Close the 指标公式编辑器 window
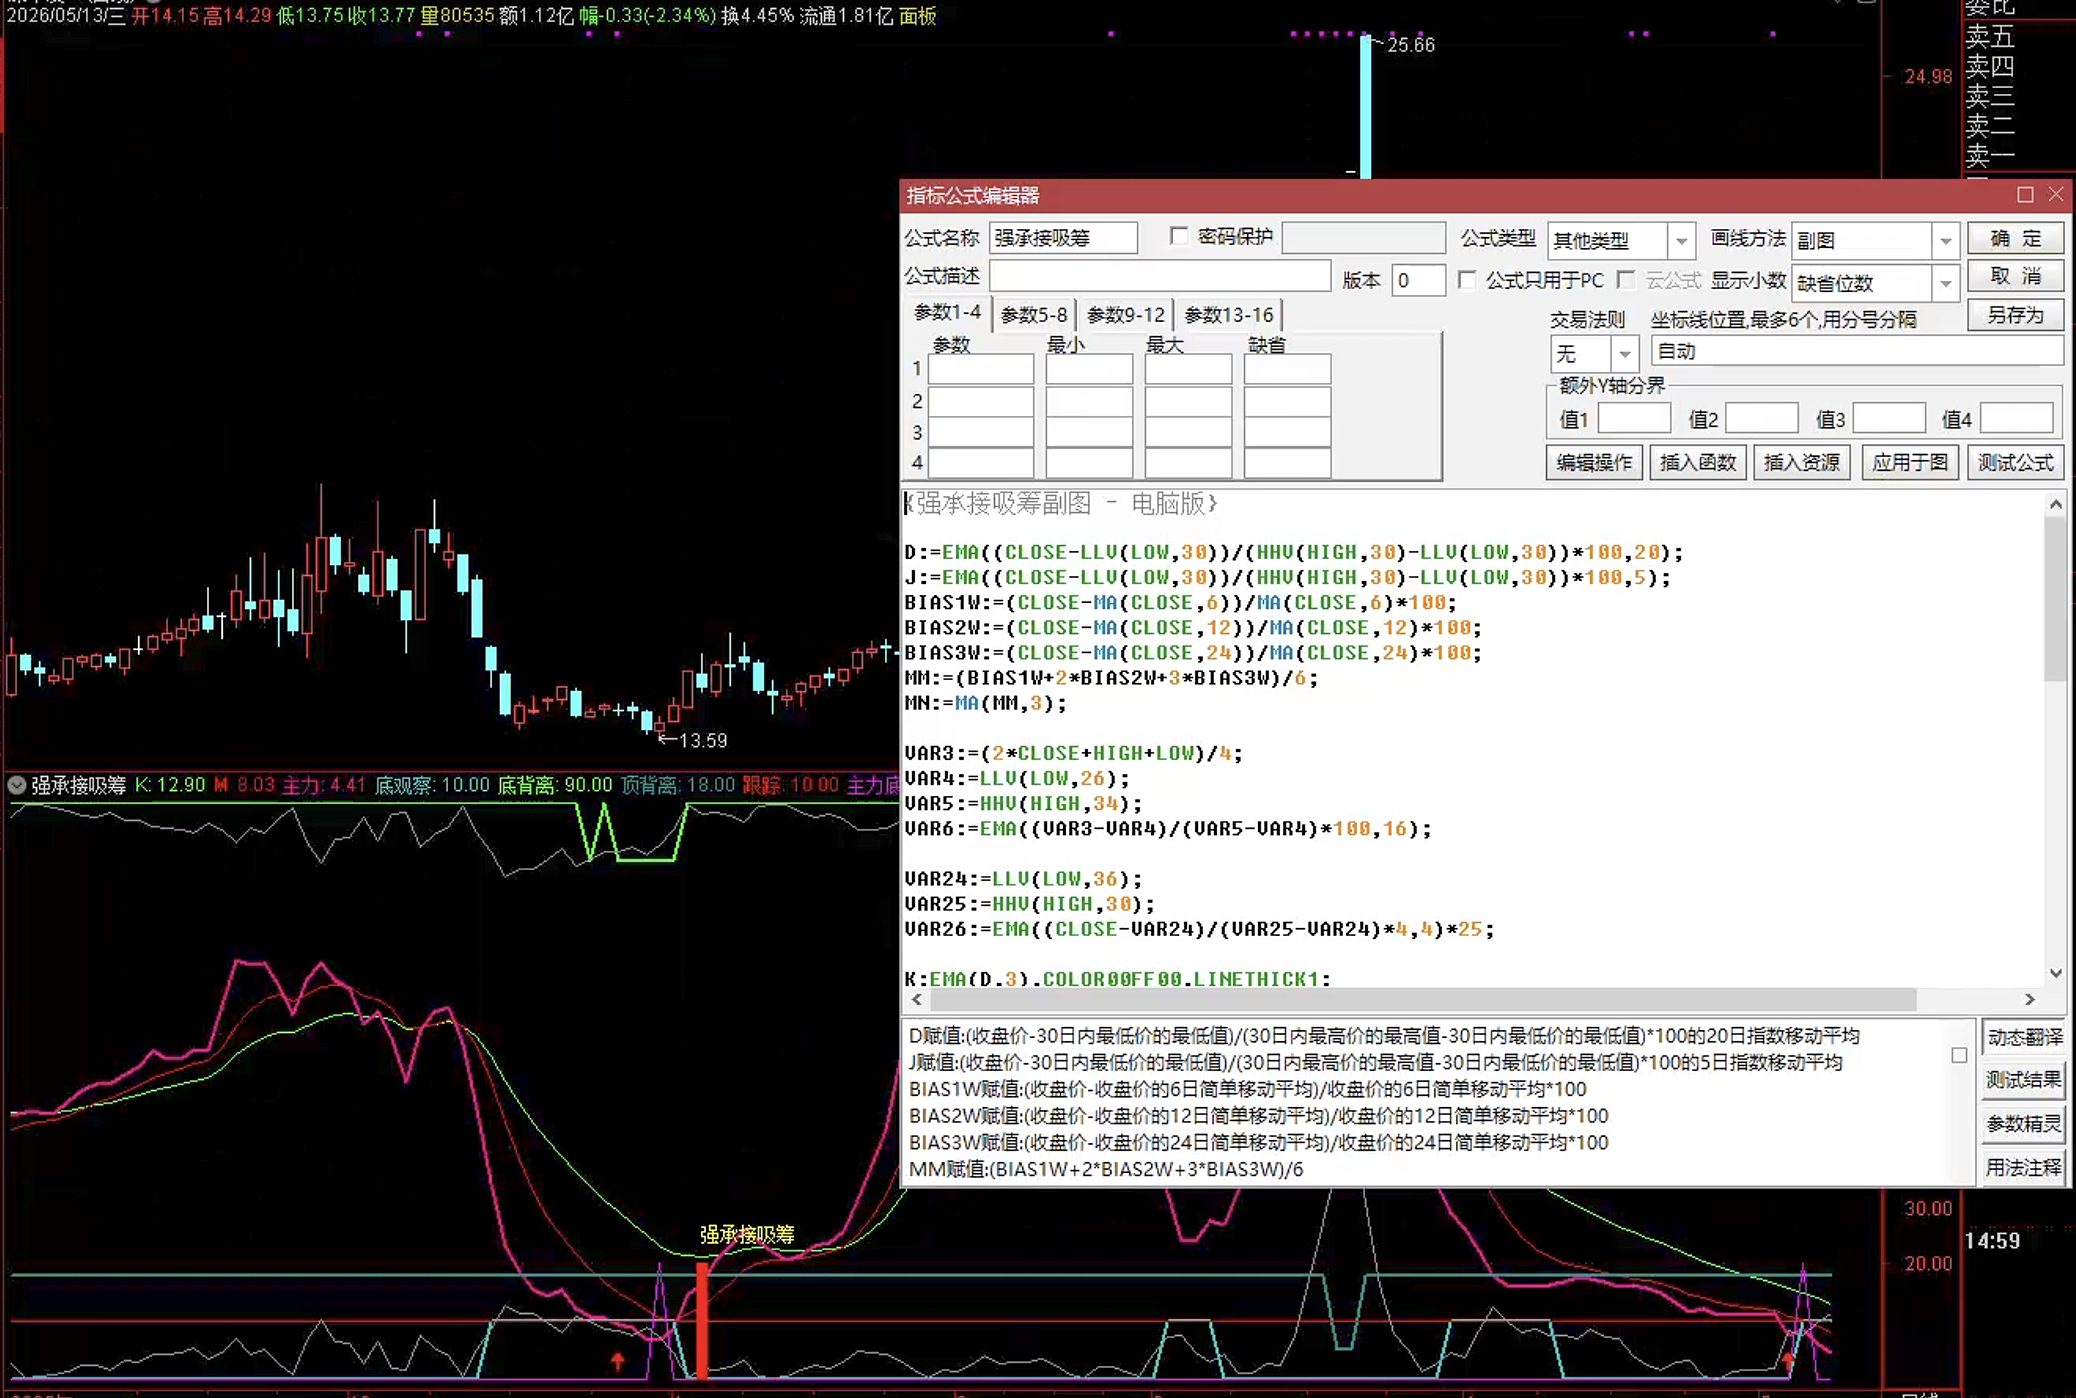 [2056, 194]
